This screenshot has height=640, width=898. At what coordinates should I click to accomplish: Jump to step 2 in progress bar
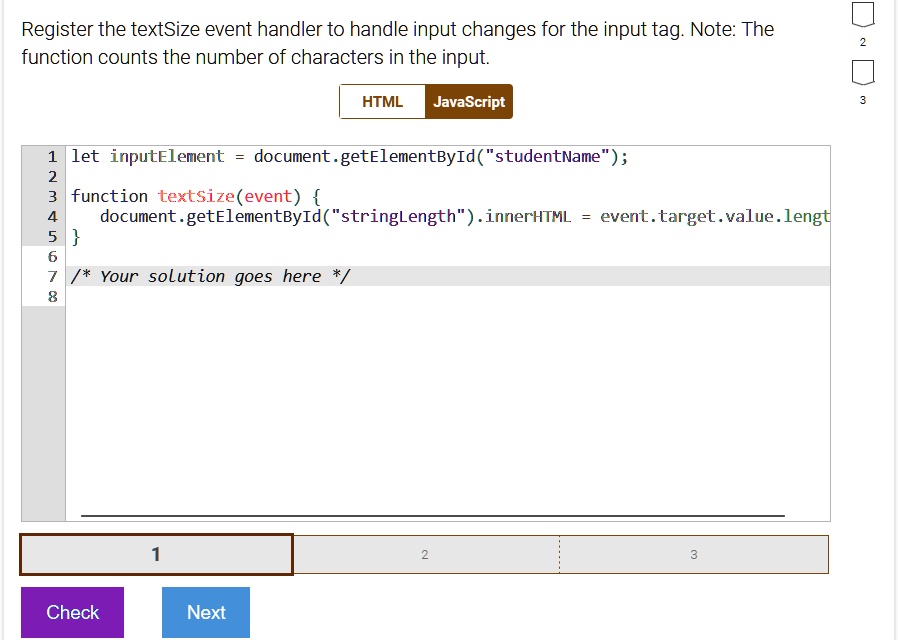point(425,555)
